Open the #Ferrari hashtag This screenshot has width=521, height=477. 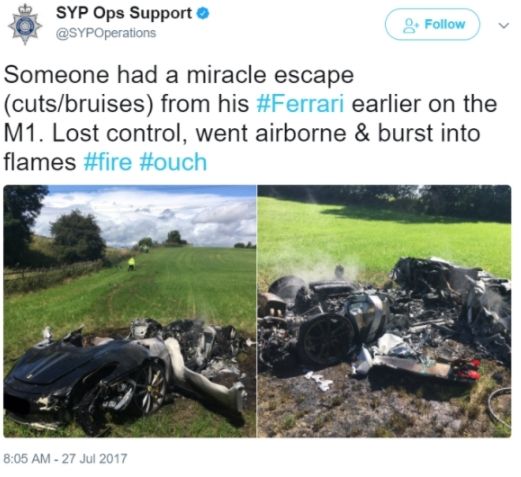[300, 104]
